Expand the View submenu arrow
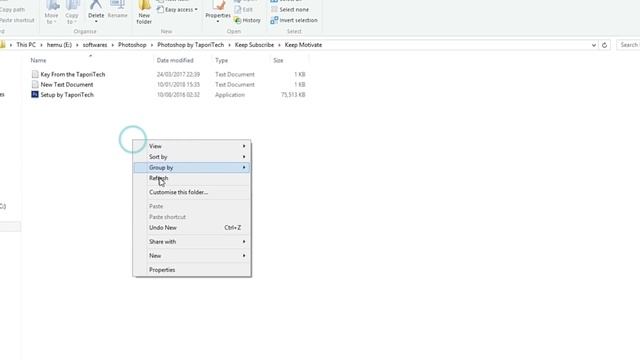Screen dimensions: 640x360 (x=244, y=146)
